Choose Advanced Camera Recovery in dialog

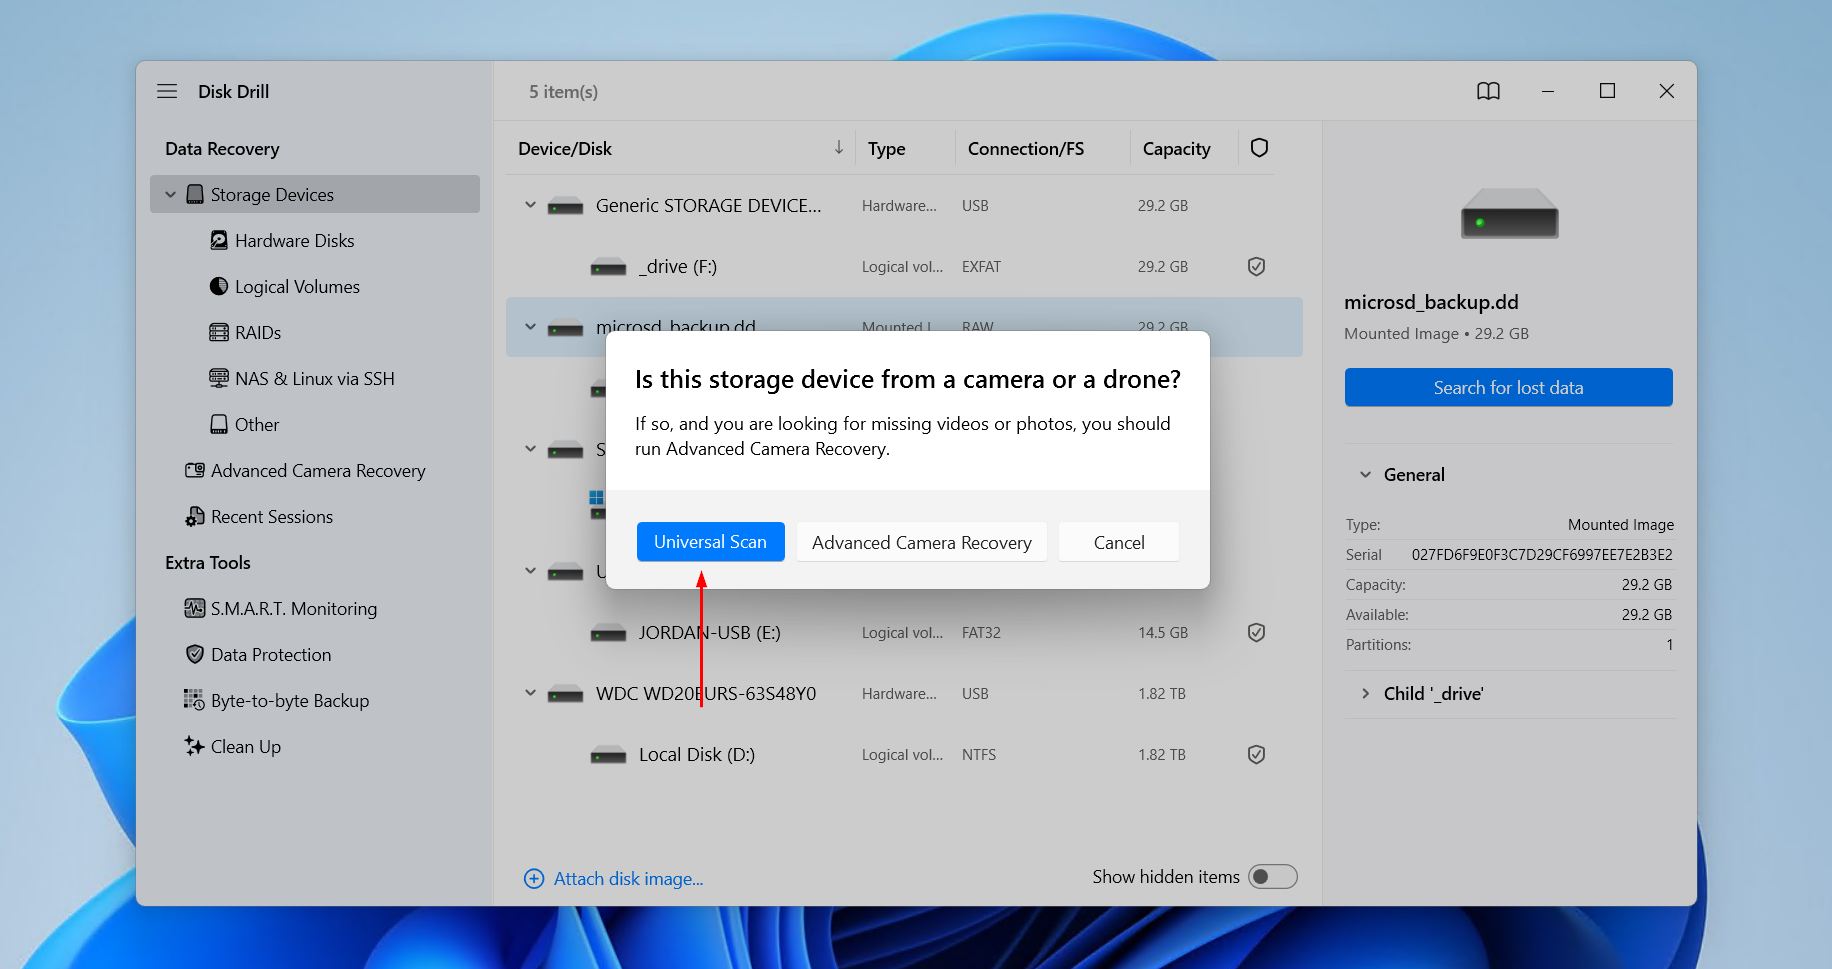tap(921, 542)
